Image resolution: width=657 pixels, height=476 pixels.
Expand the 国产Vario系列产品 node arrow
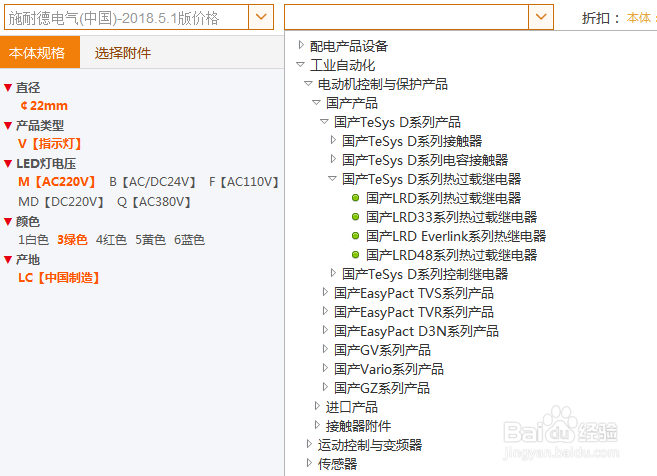click(x=325, y=368)
